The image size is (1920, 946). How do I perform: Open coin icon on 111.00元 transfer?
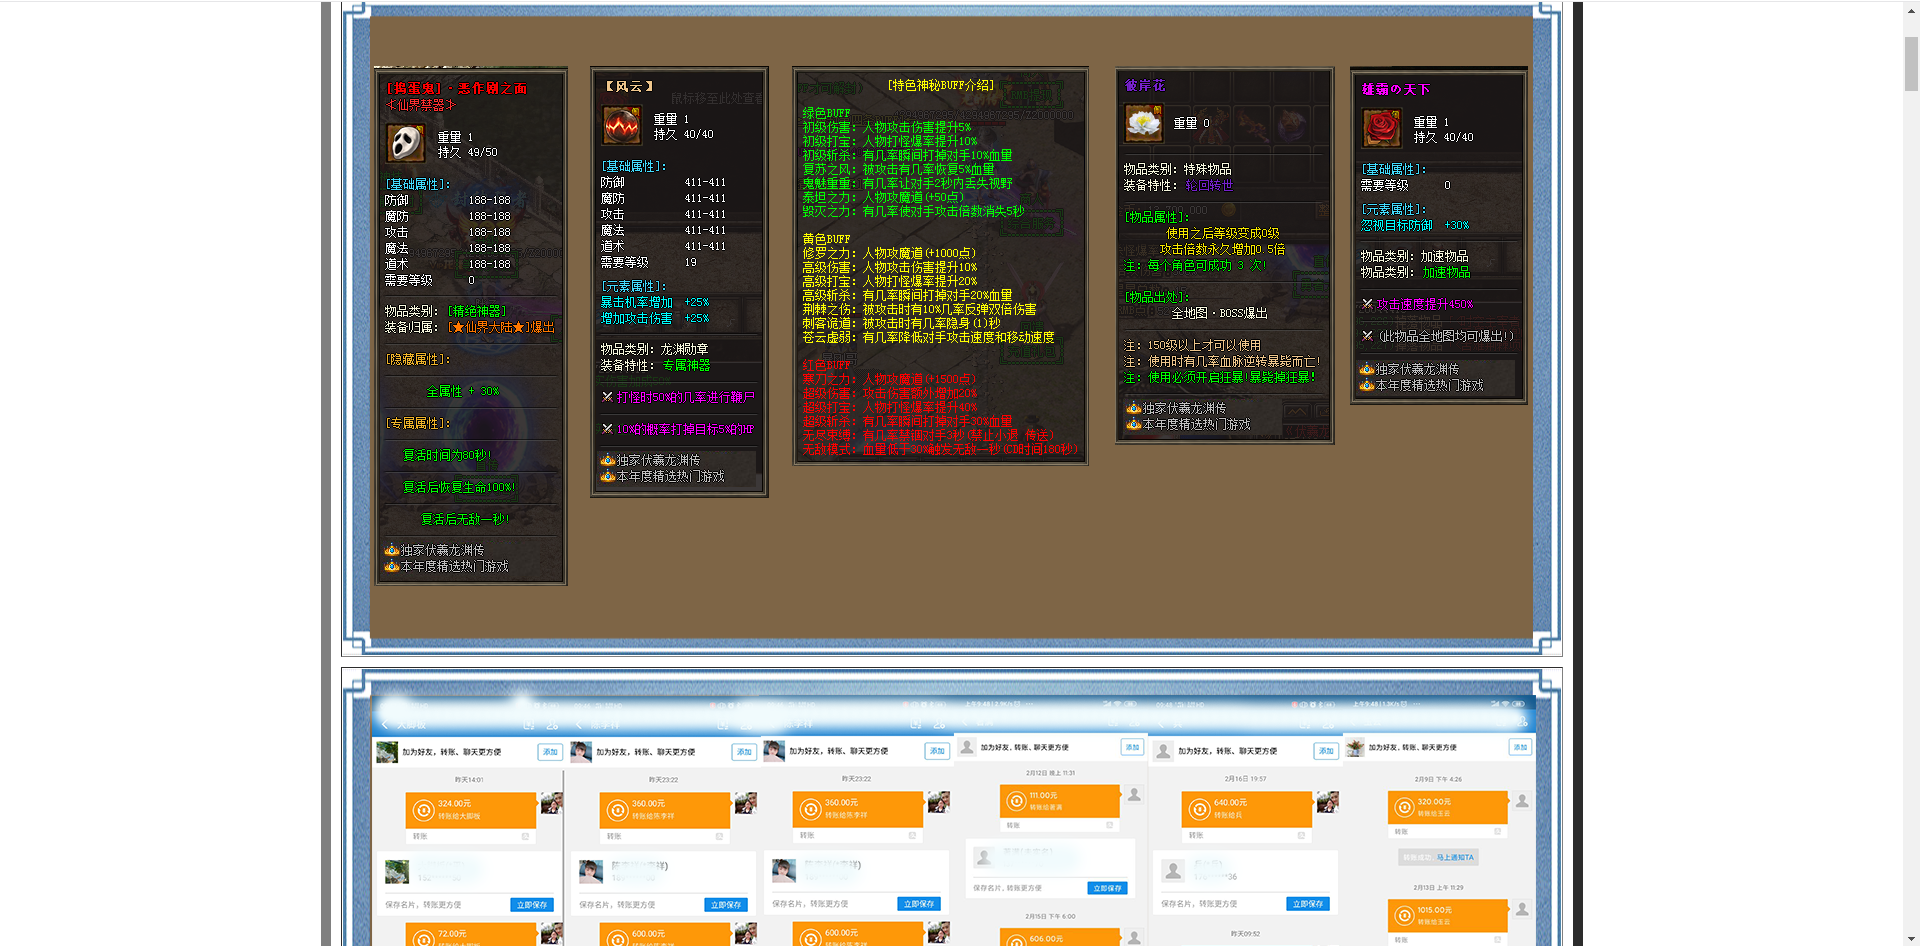tap(1016, 801)
